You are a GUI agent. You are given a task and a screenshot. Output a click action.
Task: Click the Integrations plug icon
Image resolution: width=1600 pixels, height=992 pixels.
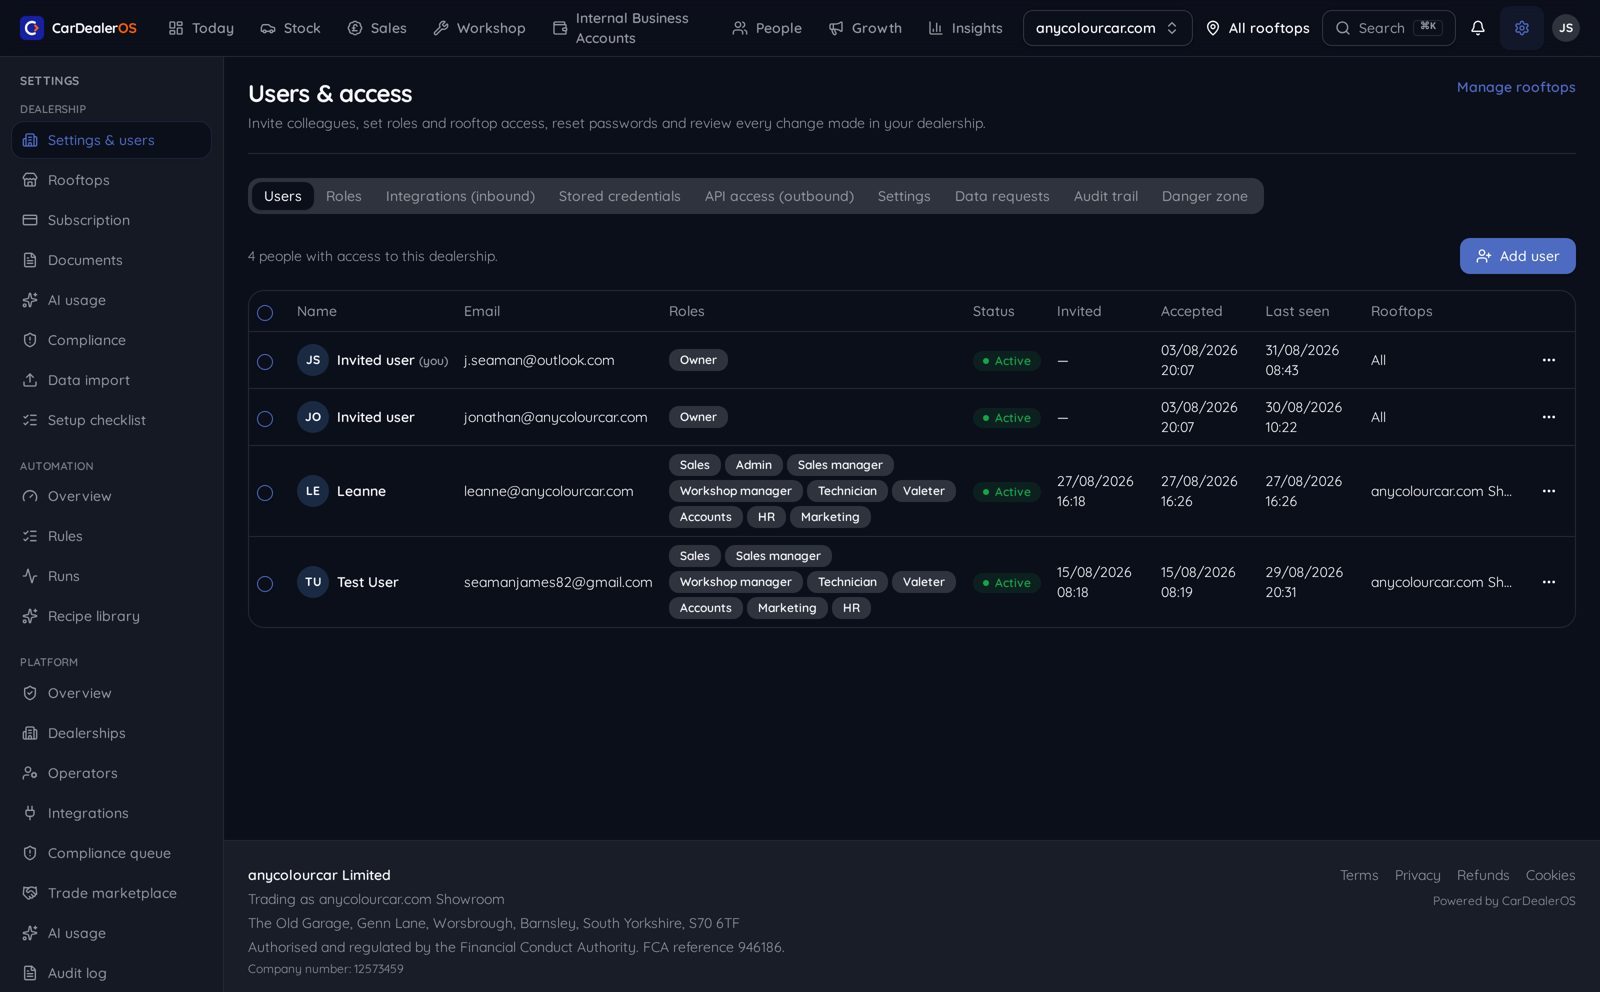tap(30, 813)
